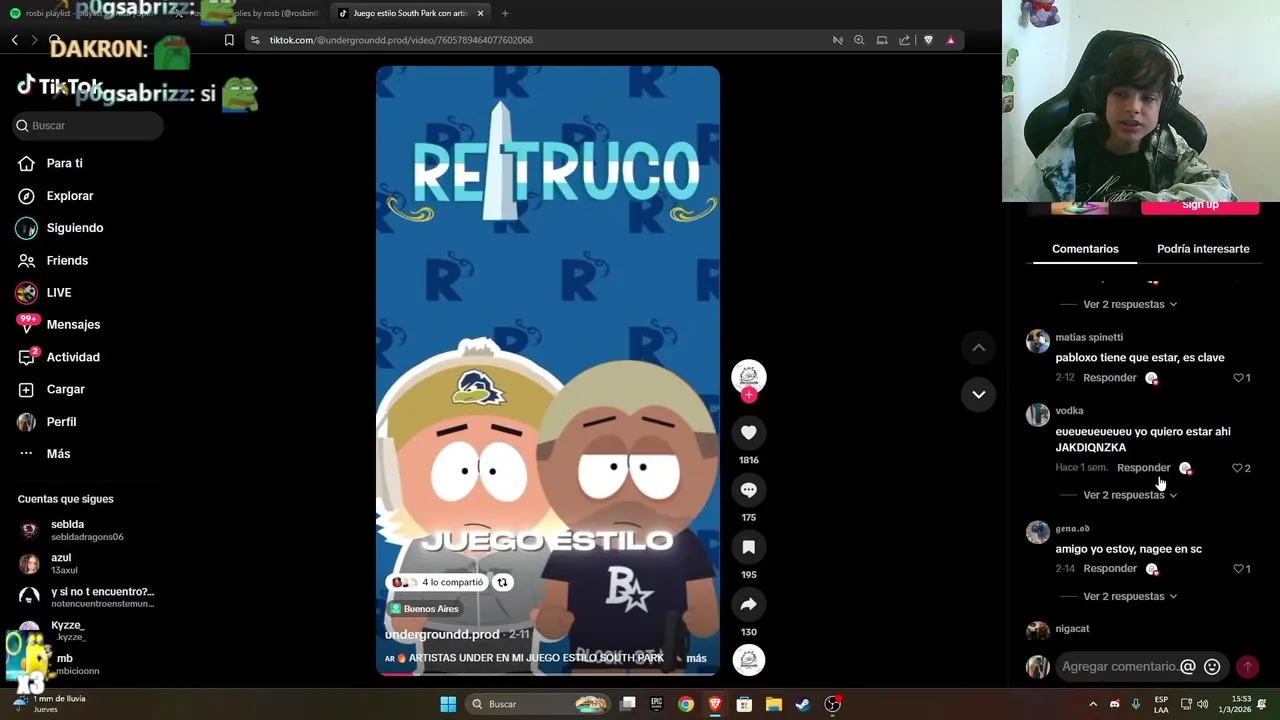Like matias spinetti's comment
Viewport: 1280px width, 720px height.
[x=1239, y=378]
